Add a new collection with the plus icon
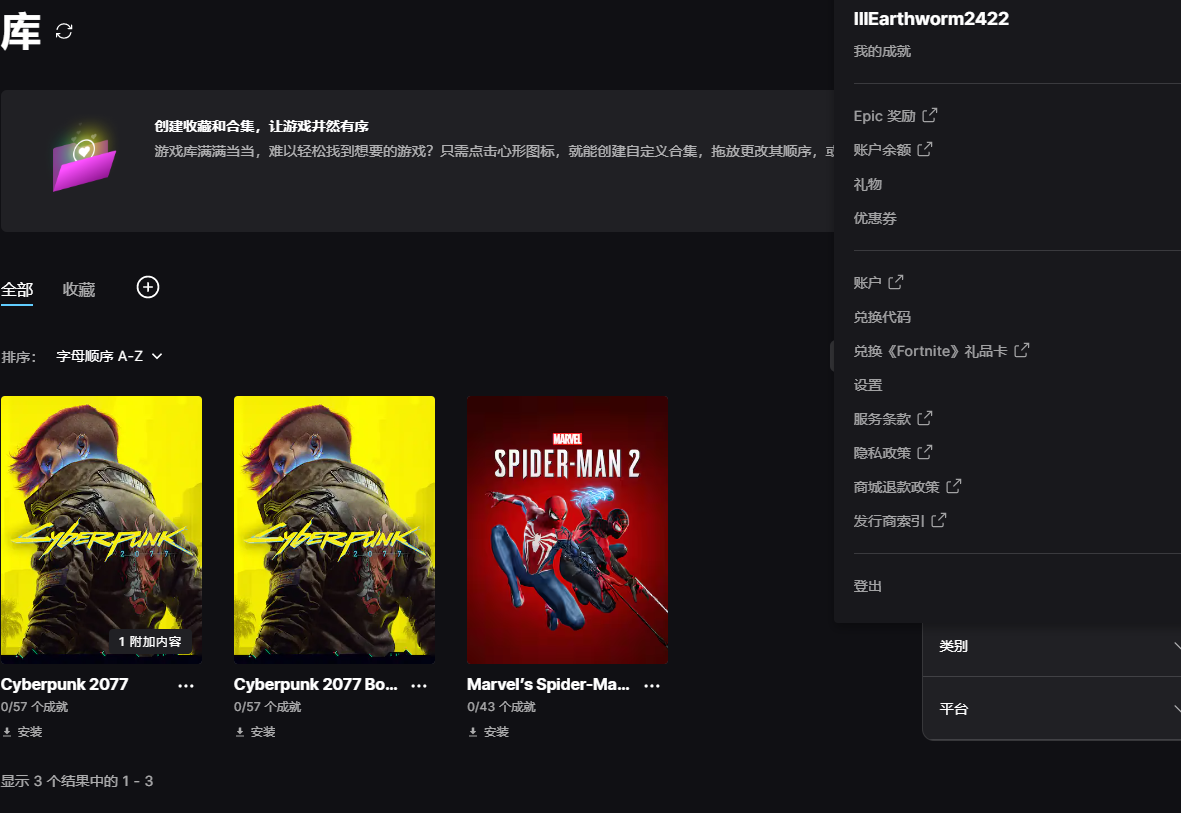 coord(148,287)
